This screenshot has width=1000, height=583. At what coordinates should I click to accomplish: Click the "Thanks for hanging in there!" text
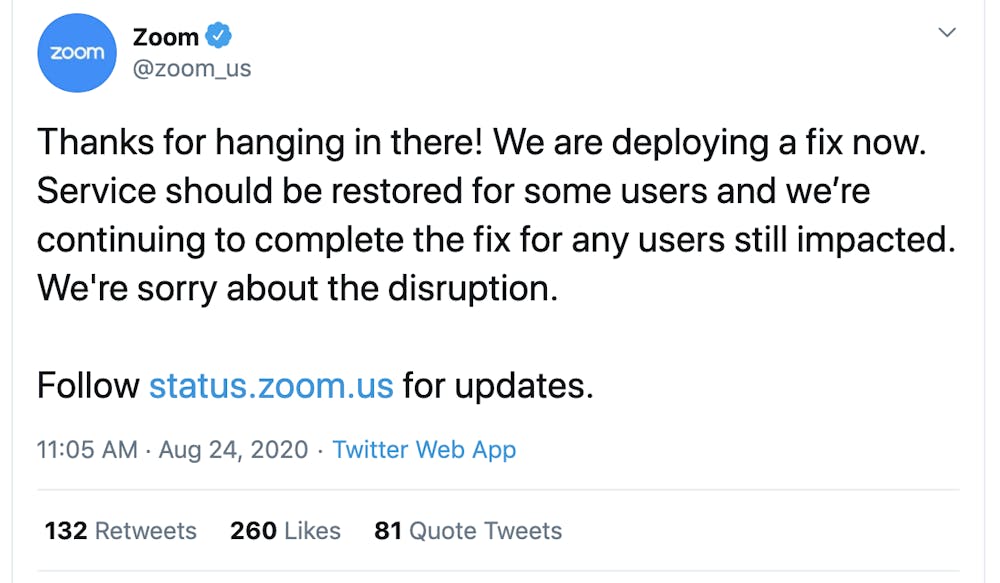pos(262,142)
